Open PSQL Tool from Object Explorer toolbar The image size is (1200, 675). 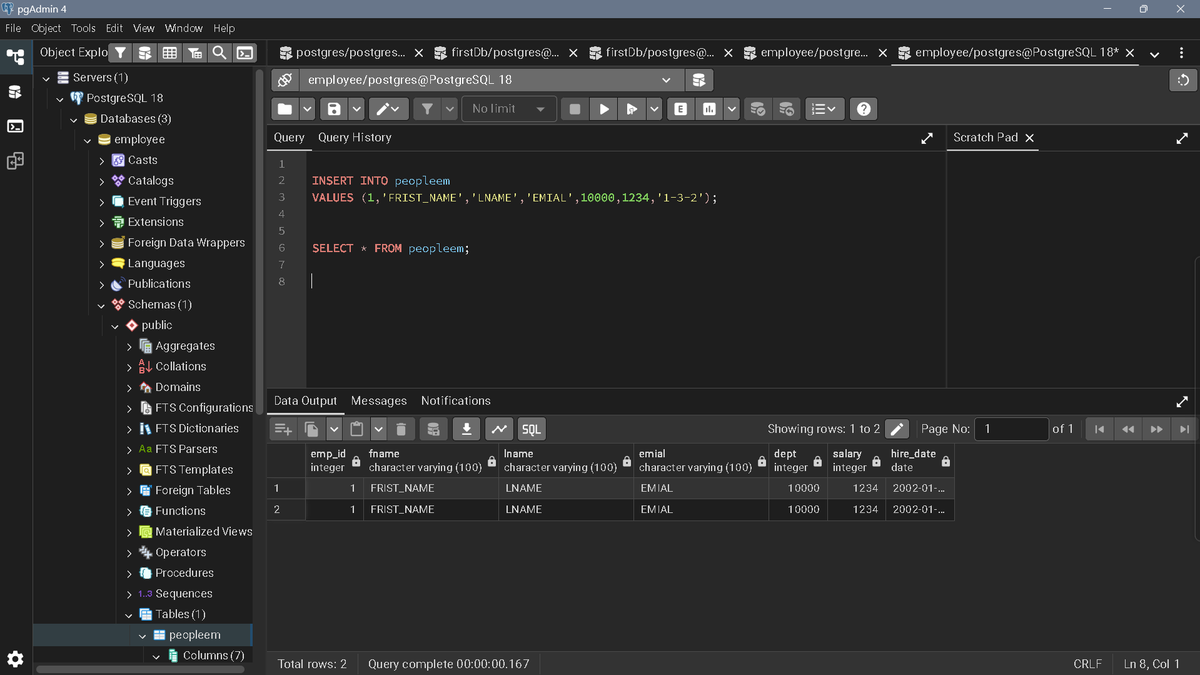pos(243,53)
